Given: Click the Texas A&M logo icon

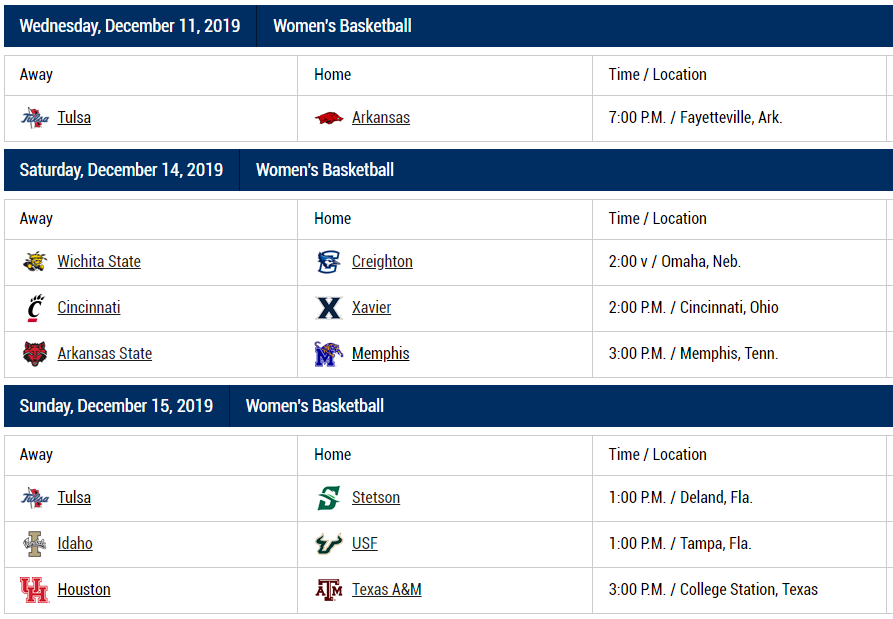Looking at the screenshot, I should (x=329, y=590).
